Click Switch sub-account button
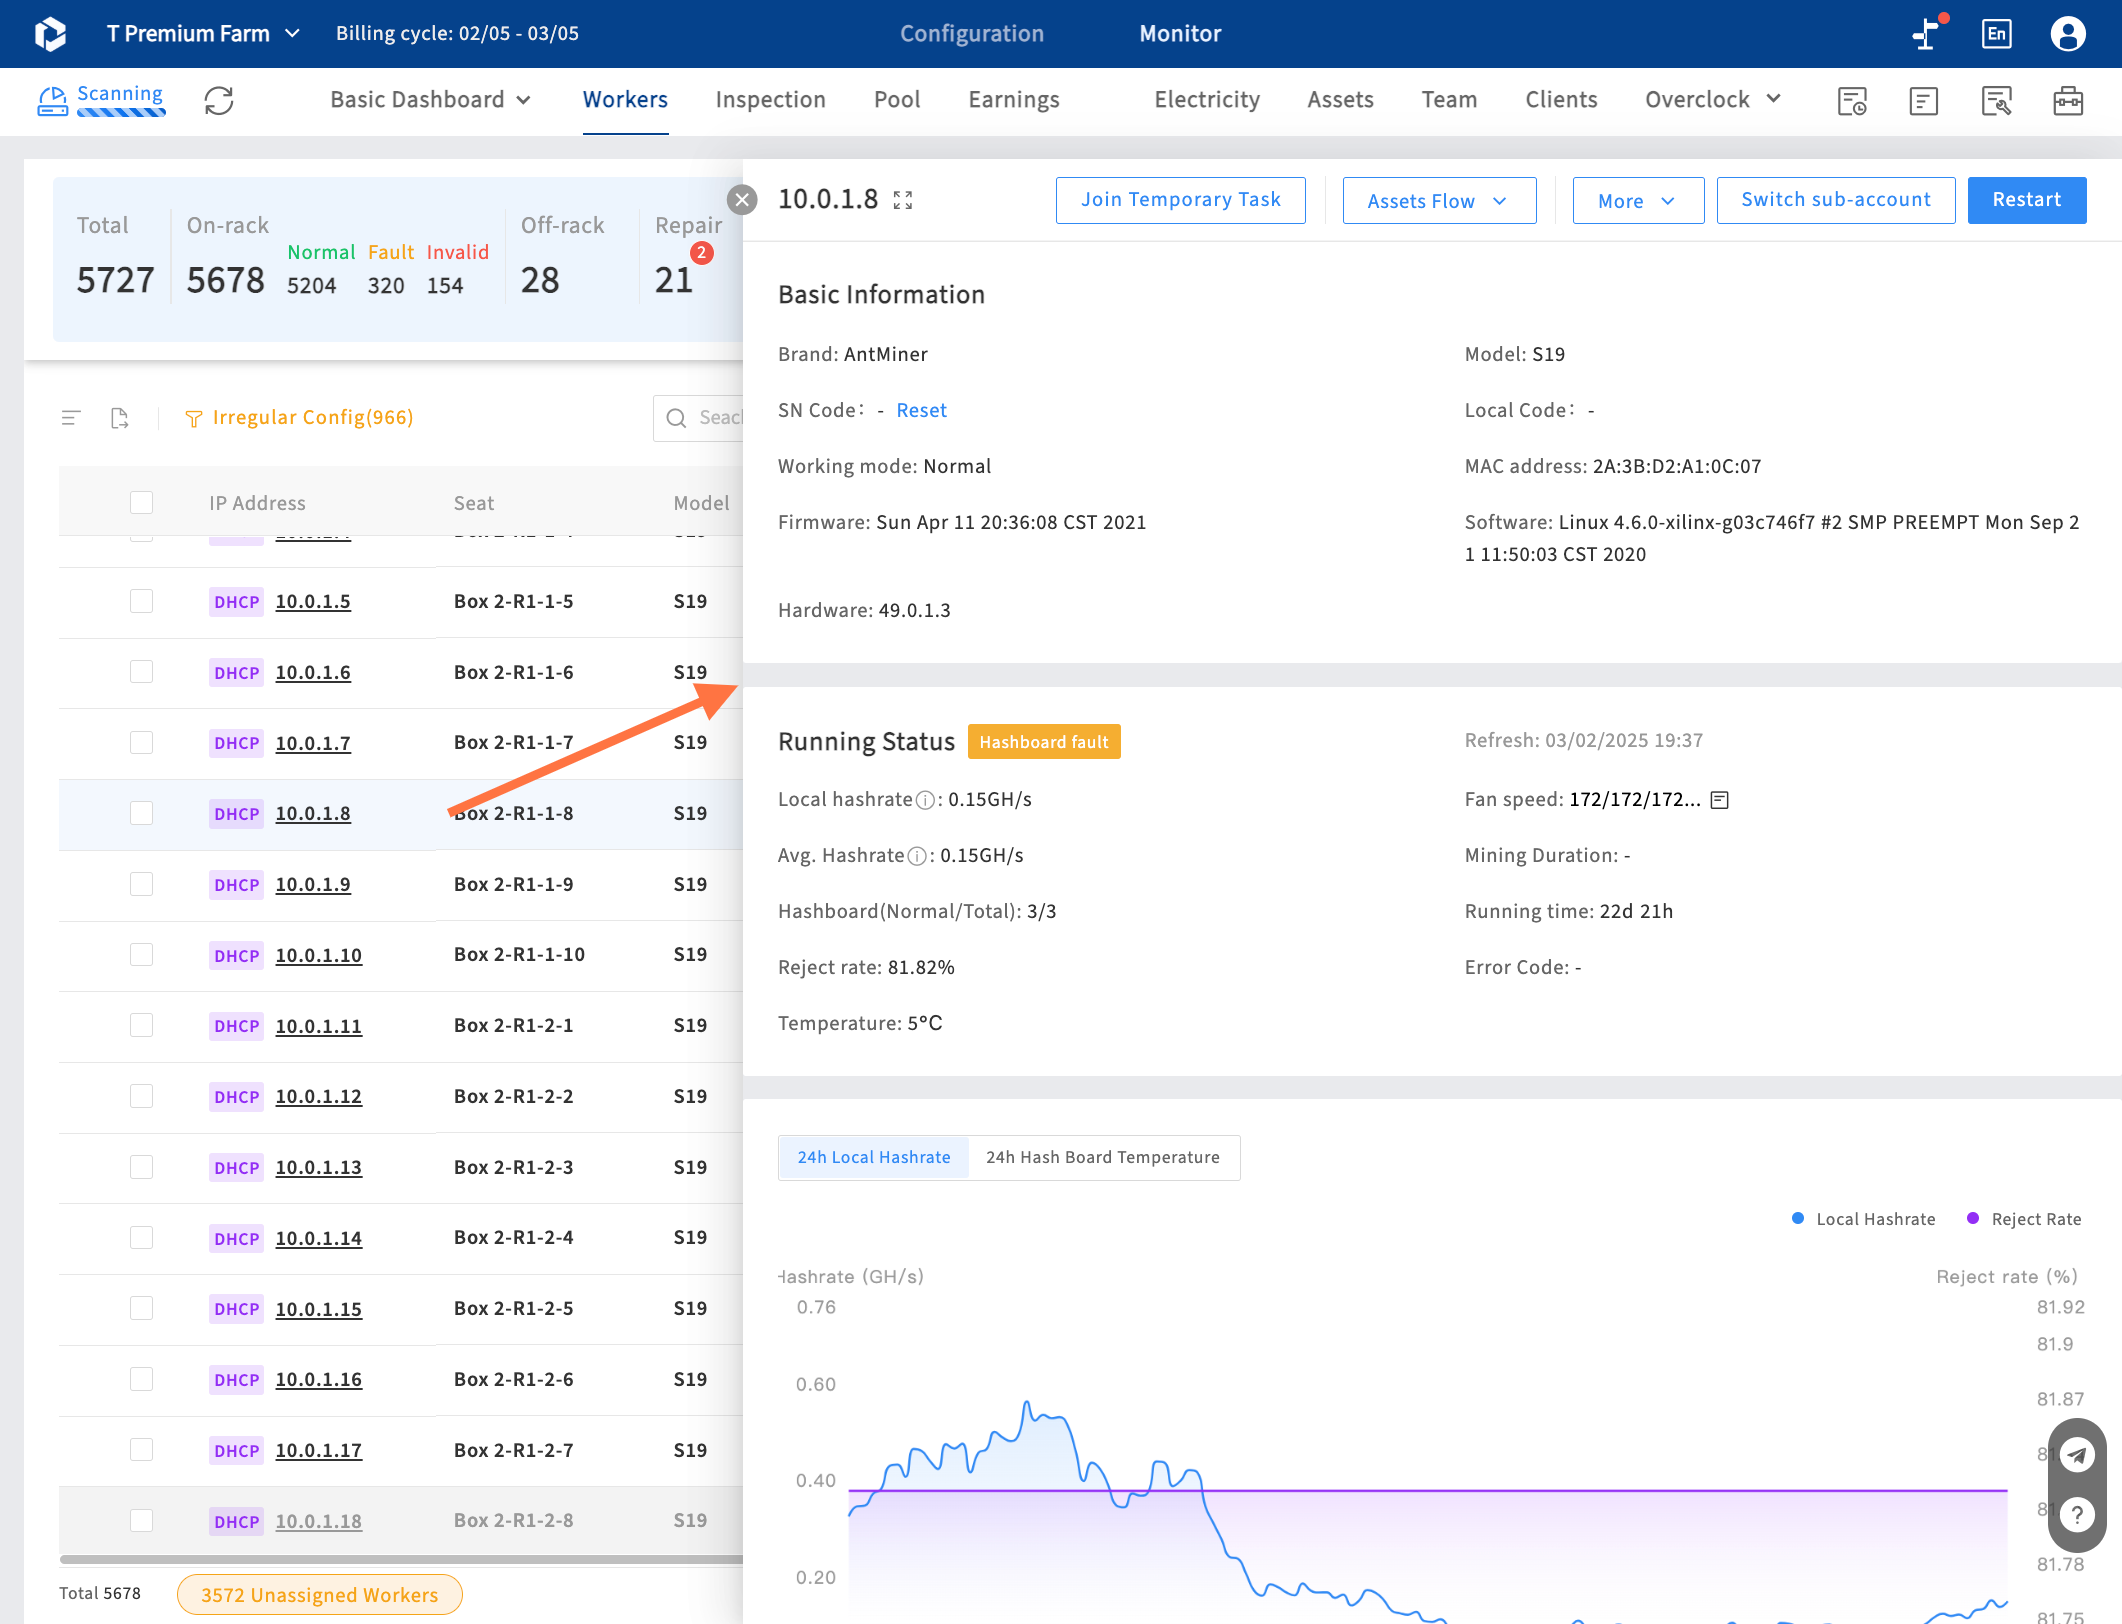This screenshot has width=2122, height=1624. (1836, 200)
